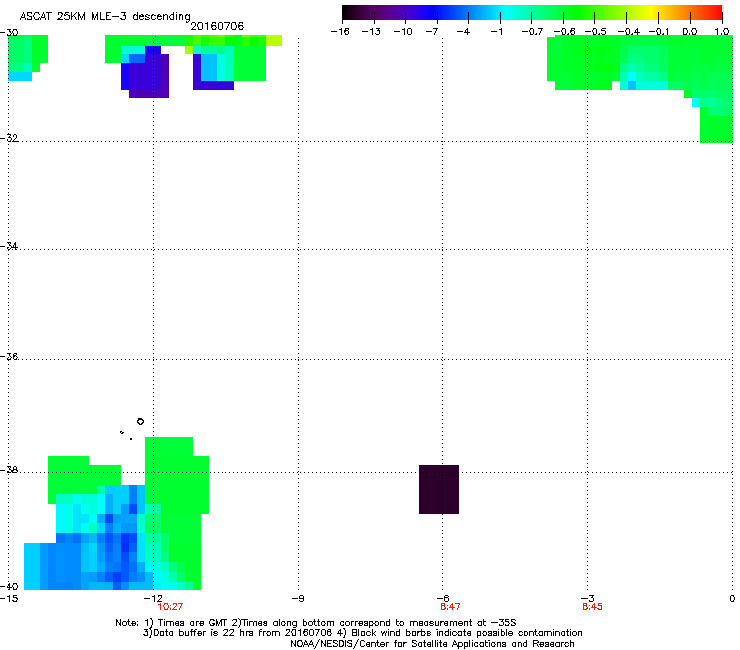Click the red 8:45 pass time label
Screen dimensions: 740x650
coord(592,607)
